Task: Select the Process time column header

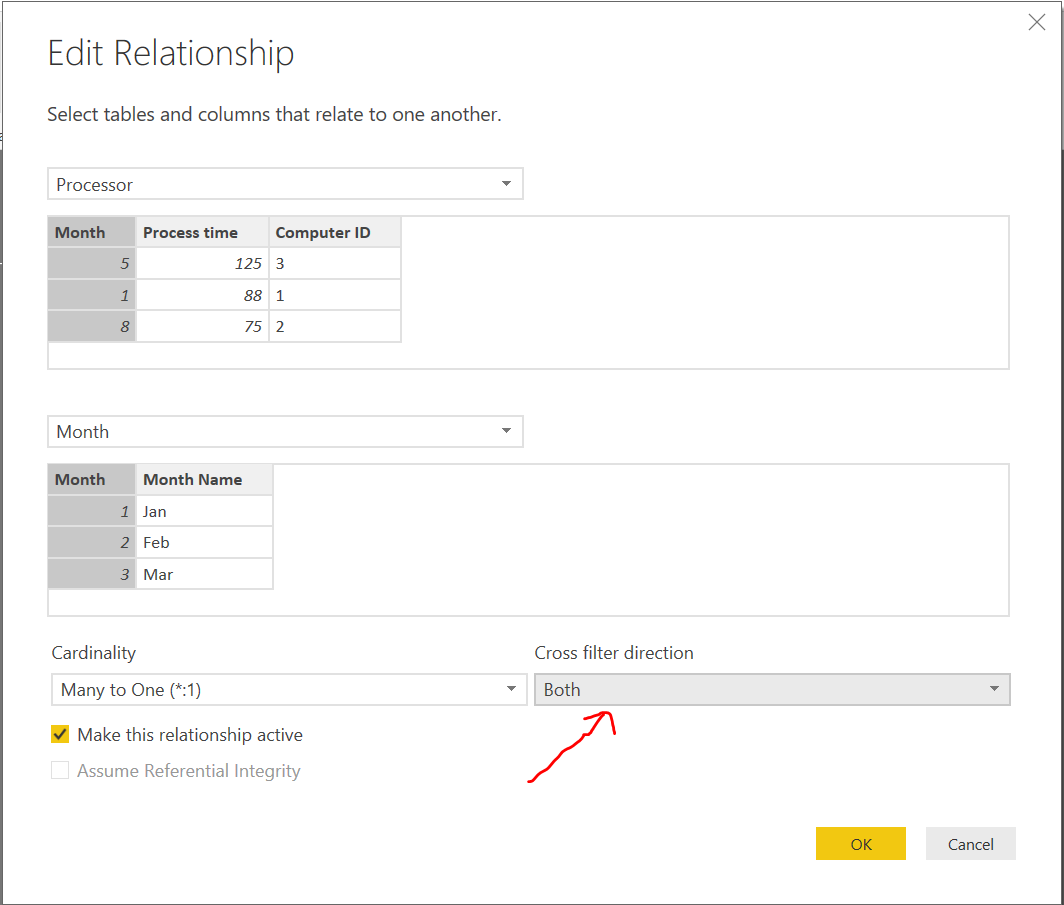Action: tap(202, 233)
